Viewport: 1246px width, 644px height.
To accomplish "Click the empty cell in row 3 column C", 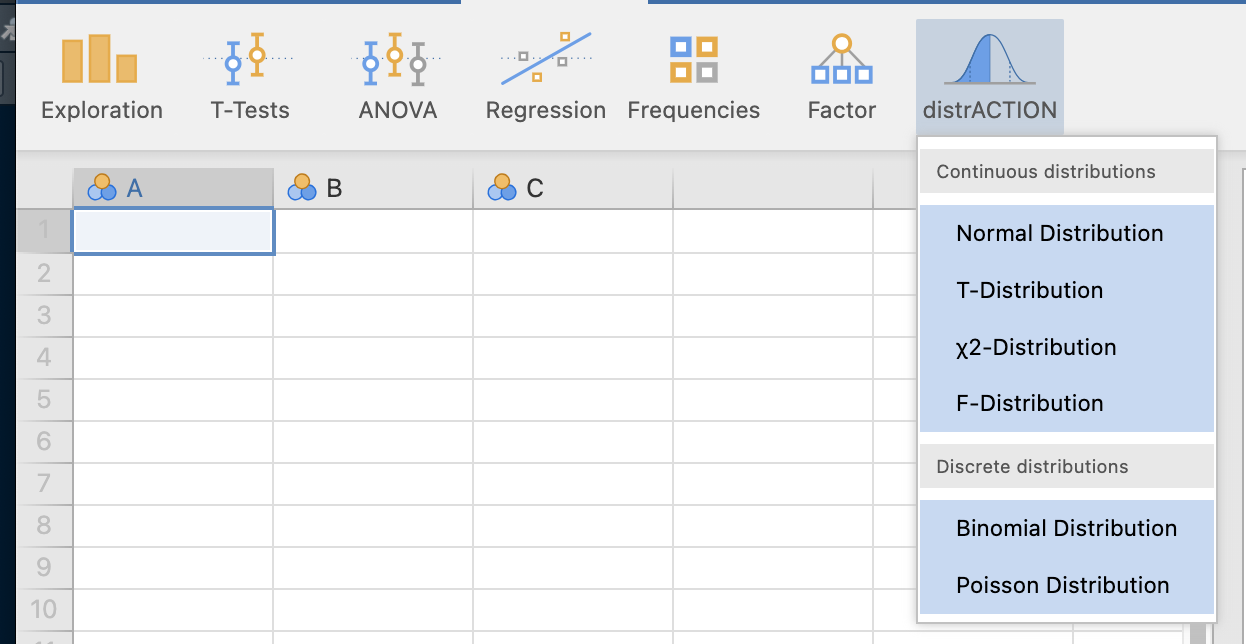I will coord(572,315).
